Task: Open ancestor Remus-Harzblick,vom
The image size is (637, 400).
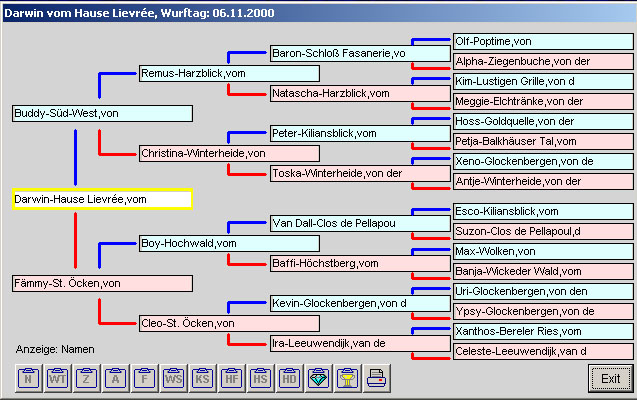Action: (229, 73)
